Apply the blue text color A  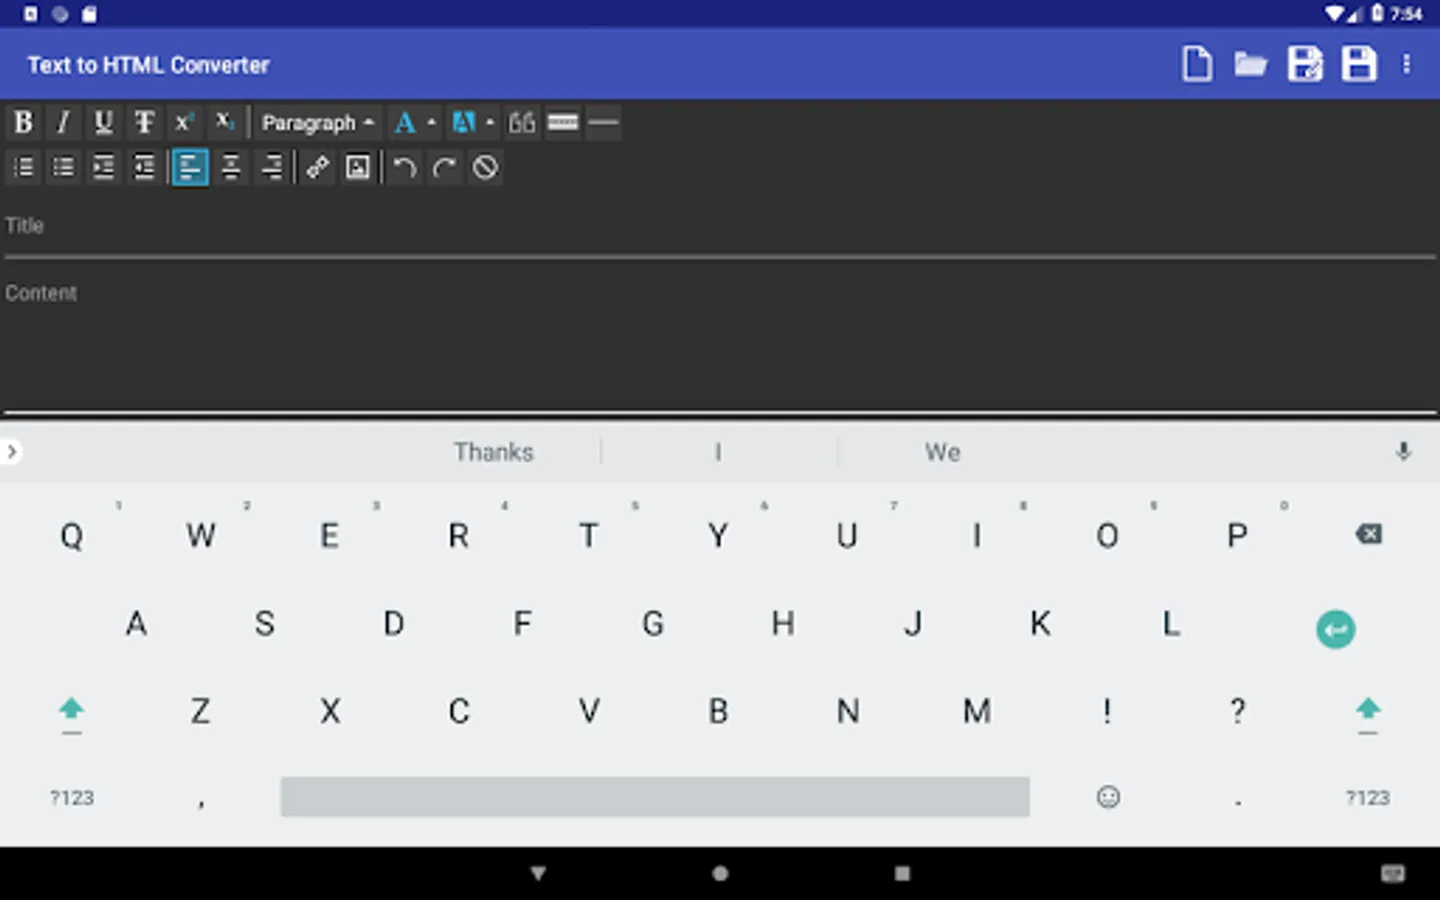[x=404, y=123]
